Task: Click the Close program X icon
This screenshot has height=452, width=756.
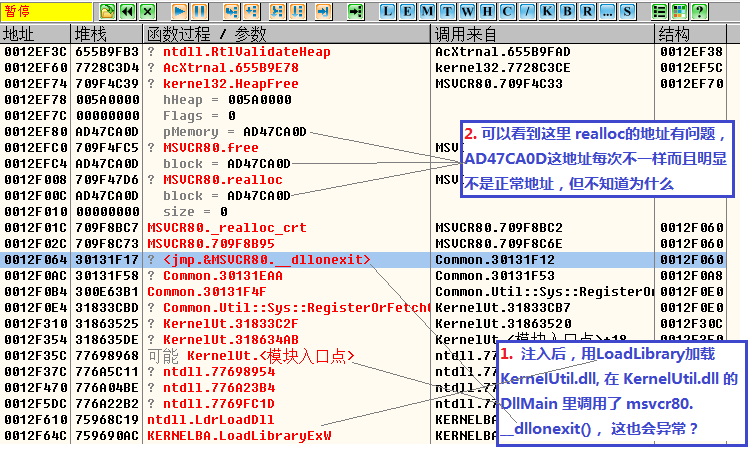Action: (x=148, y=11)
